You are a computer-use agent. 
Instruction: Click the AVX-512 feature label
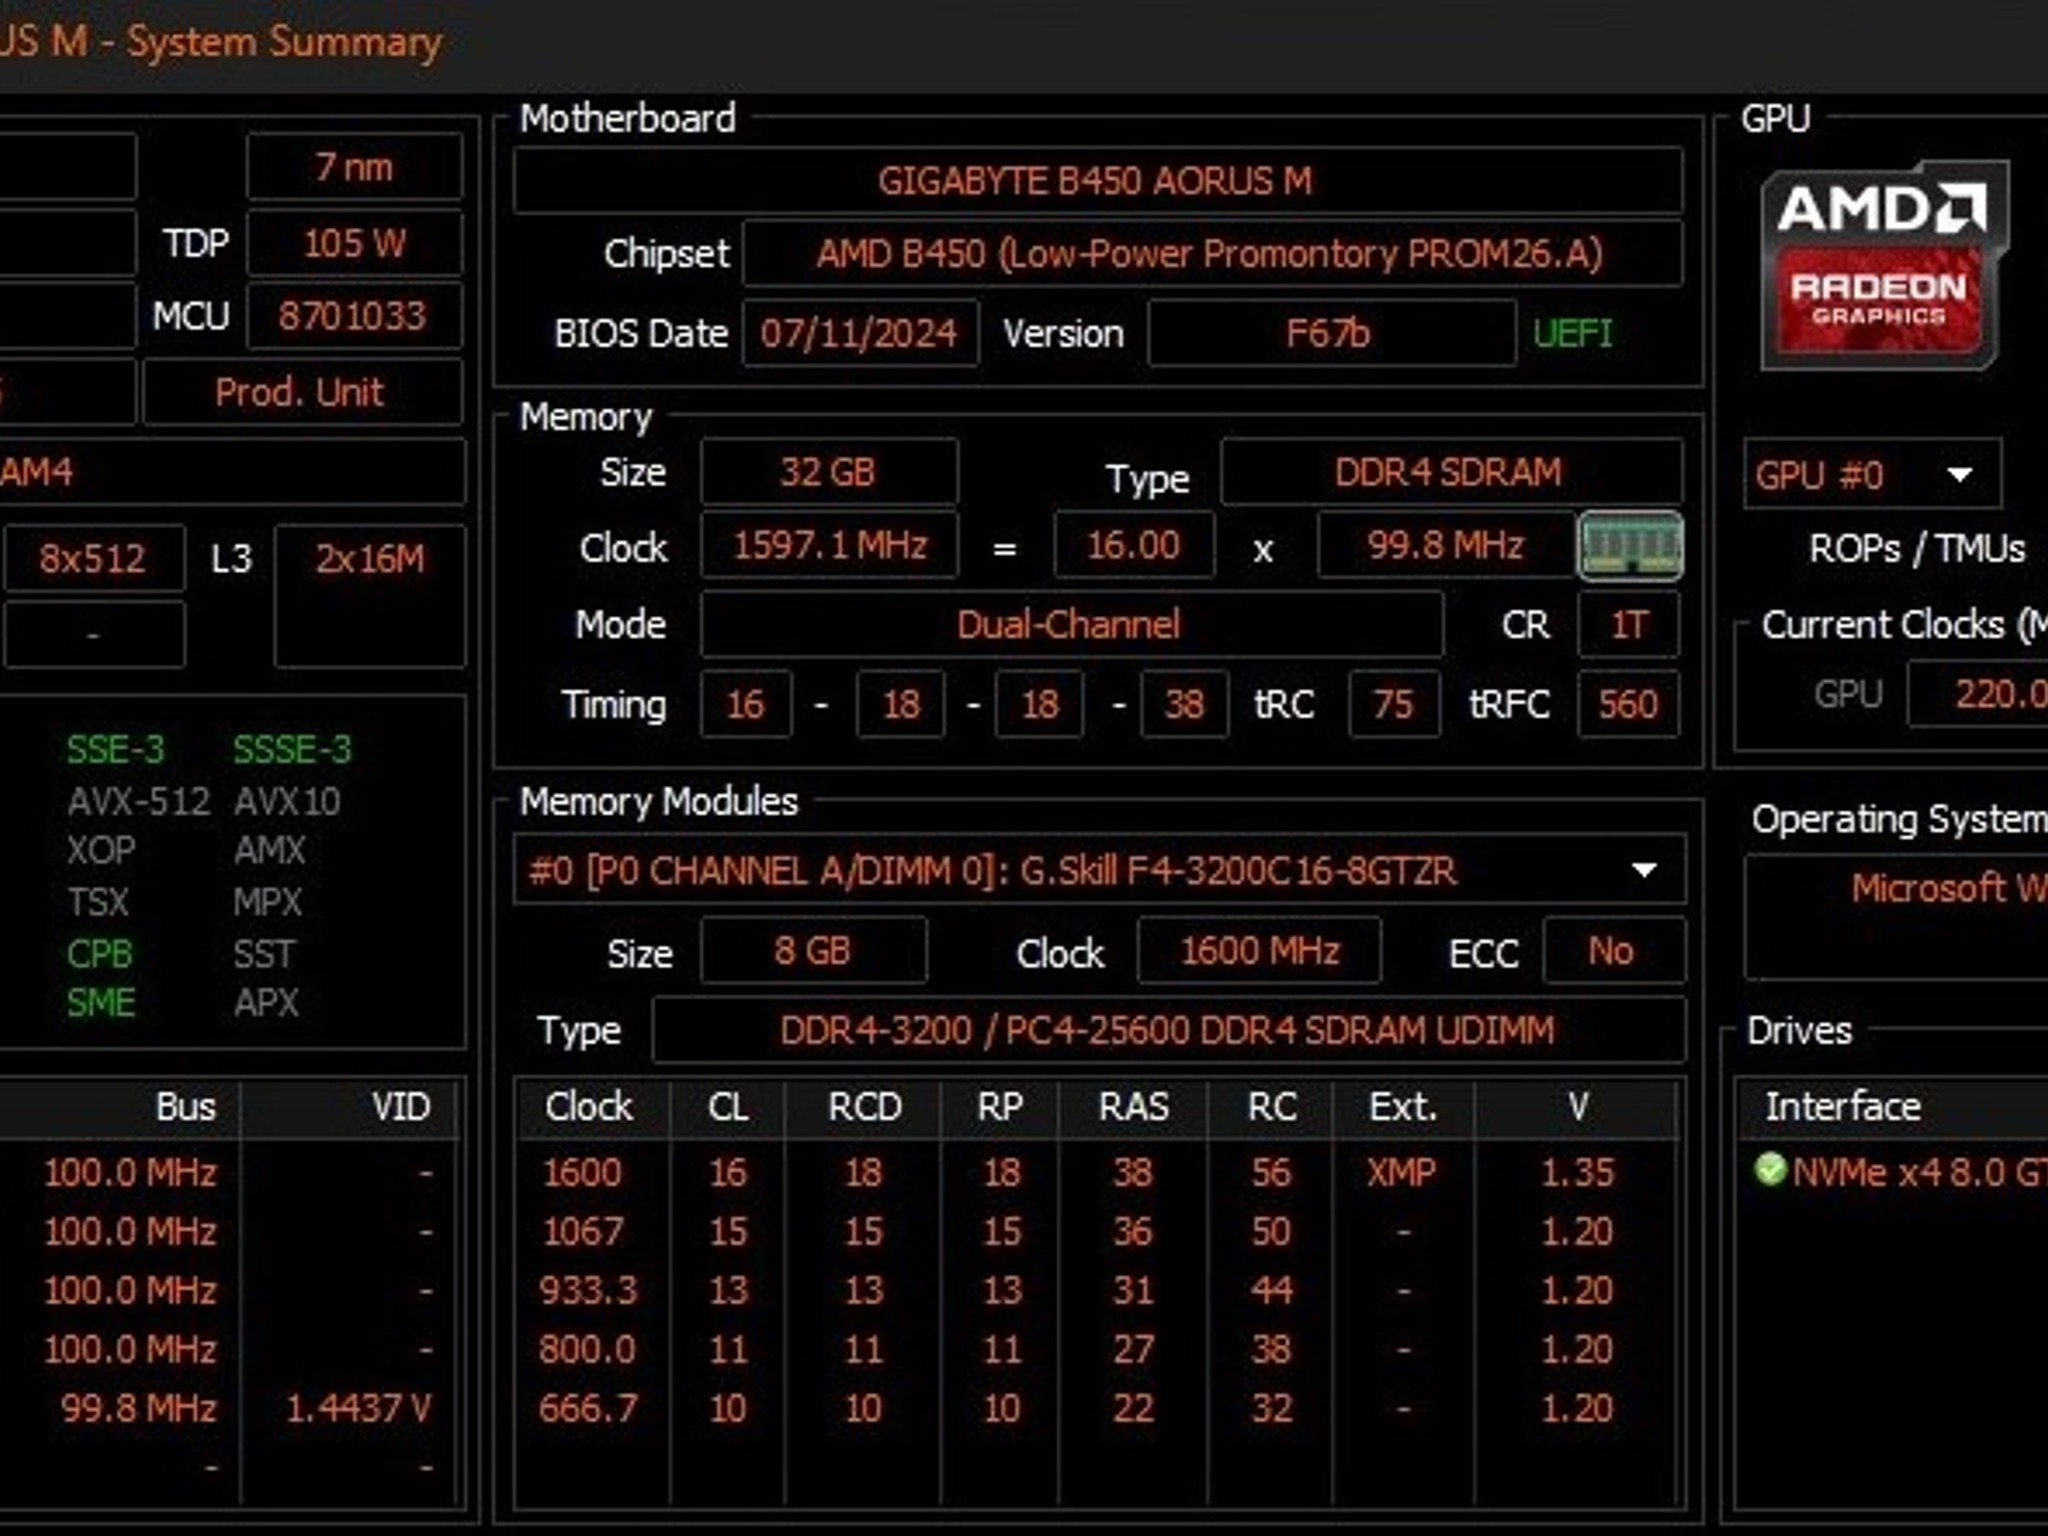point(139,801)
